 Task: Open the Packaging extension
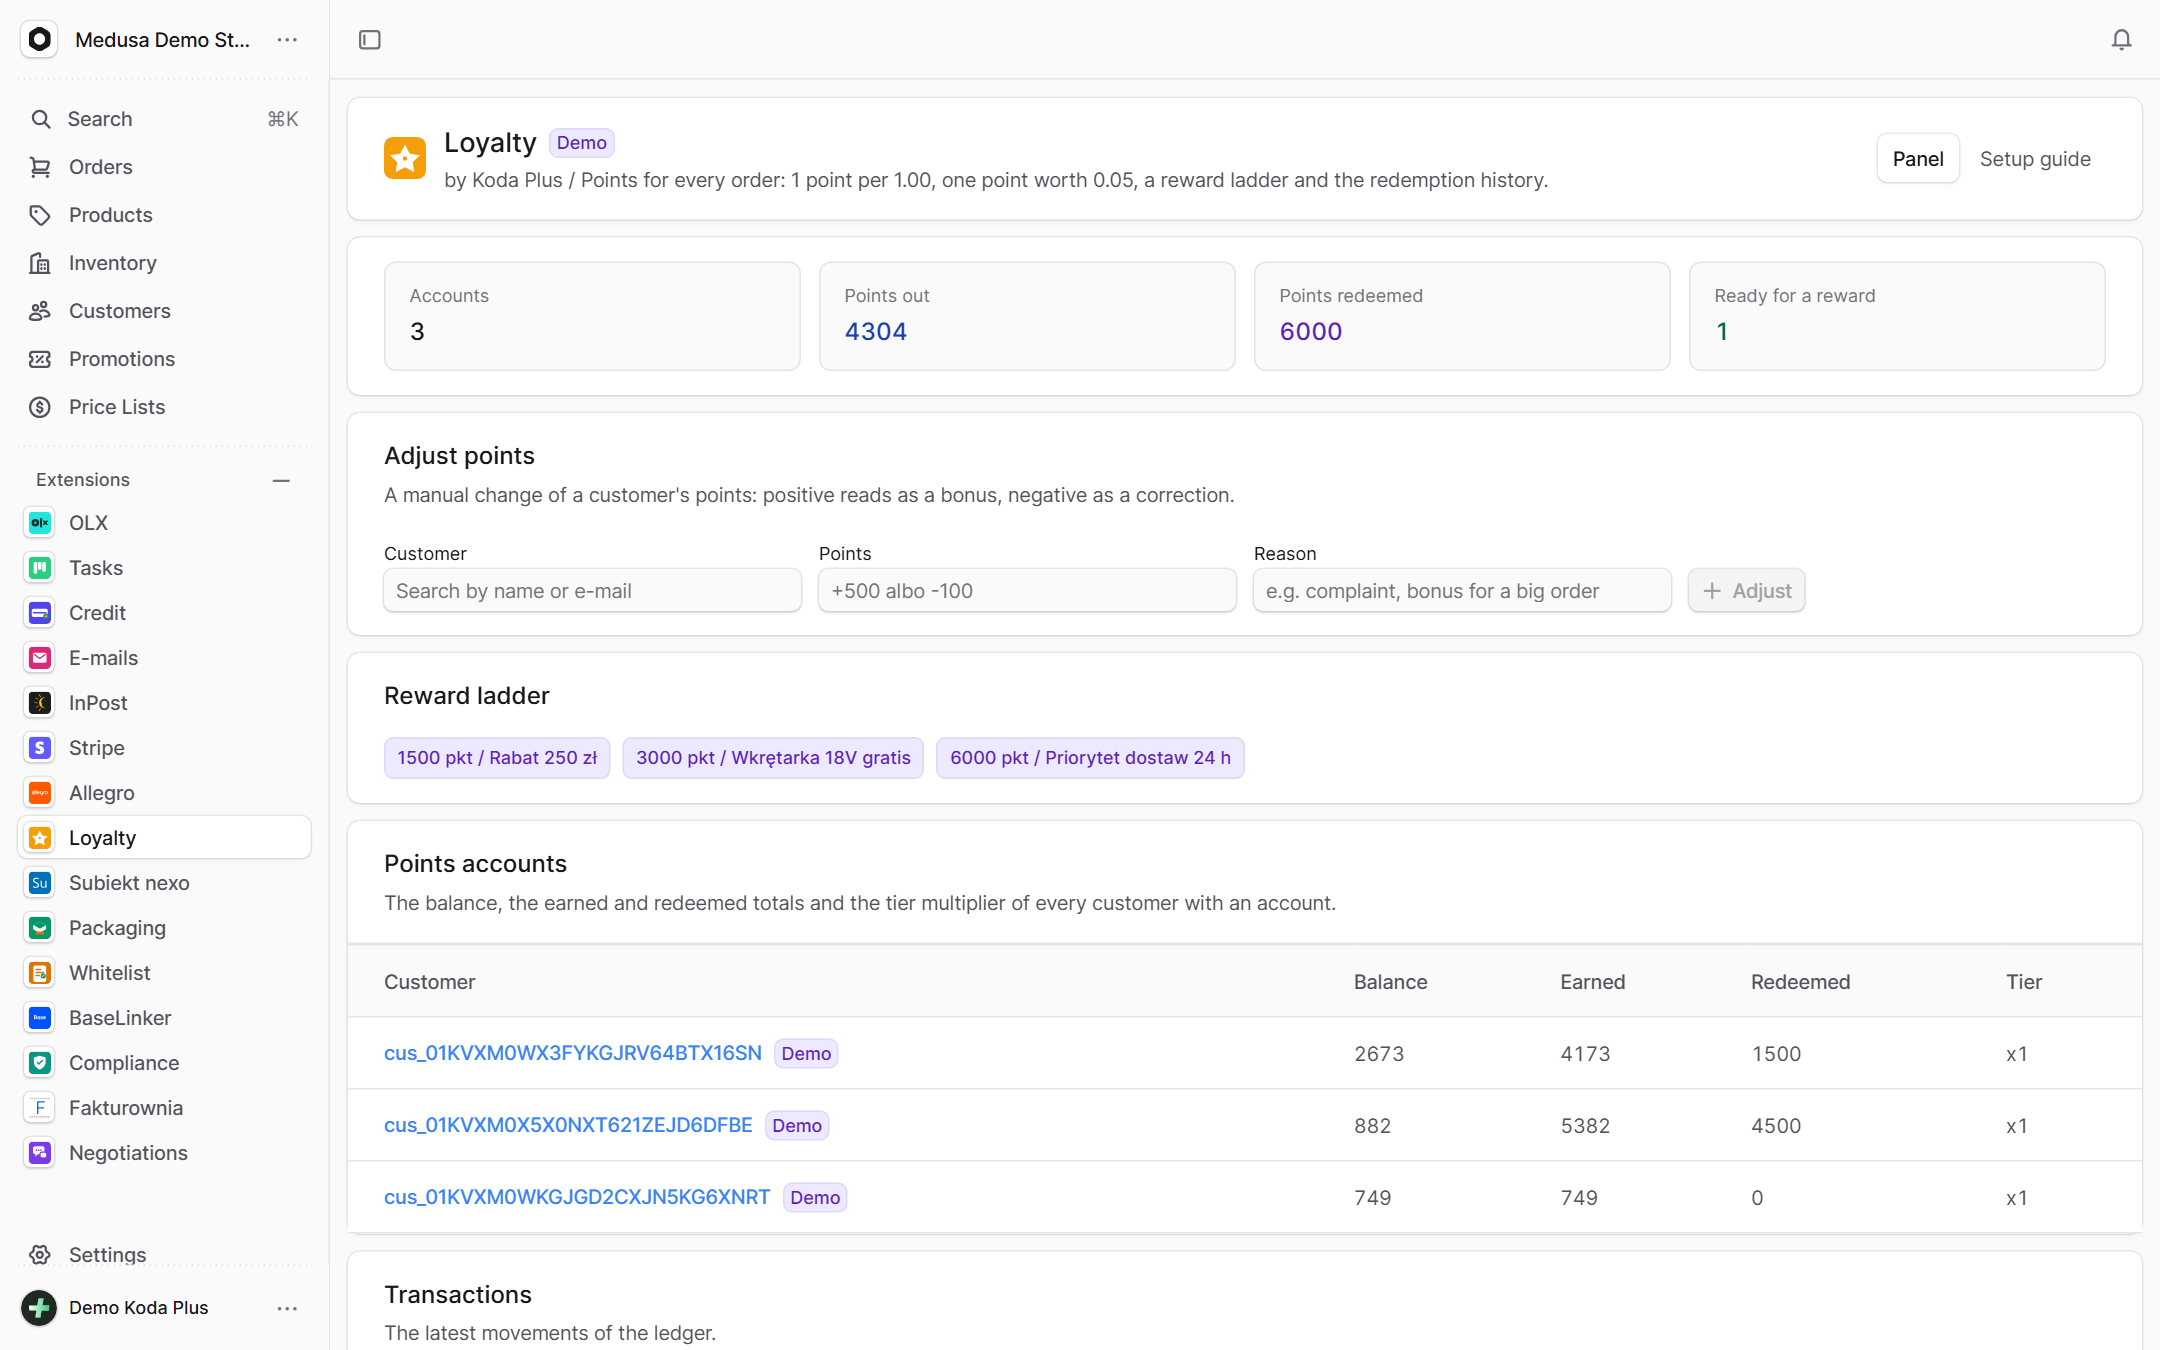point(165,928)
